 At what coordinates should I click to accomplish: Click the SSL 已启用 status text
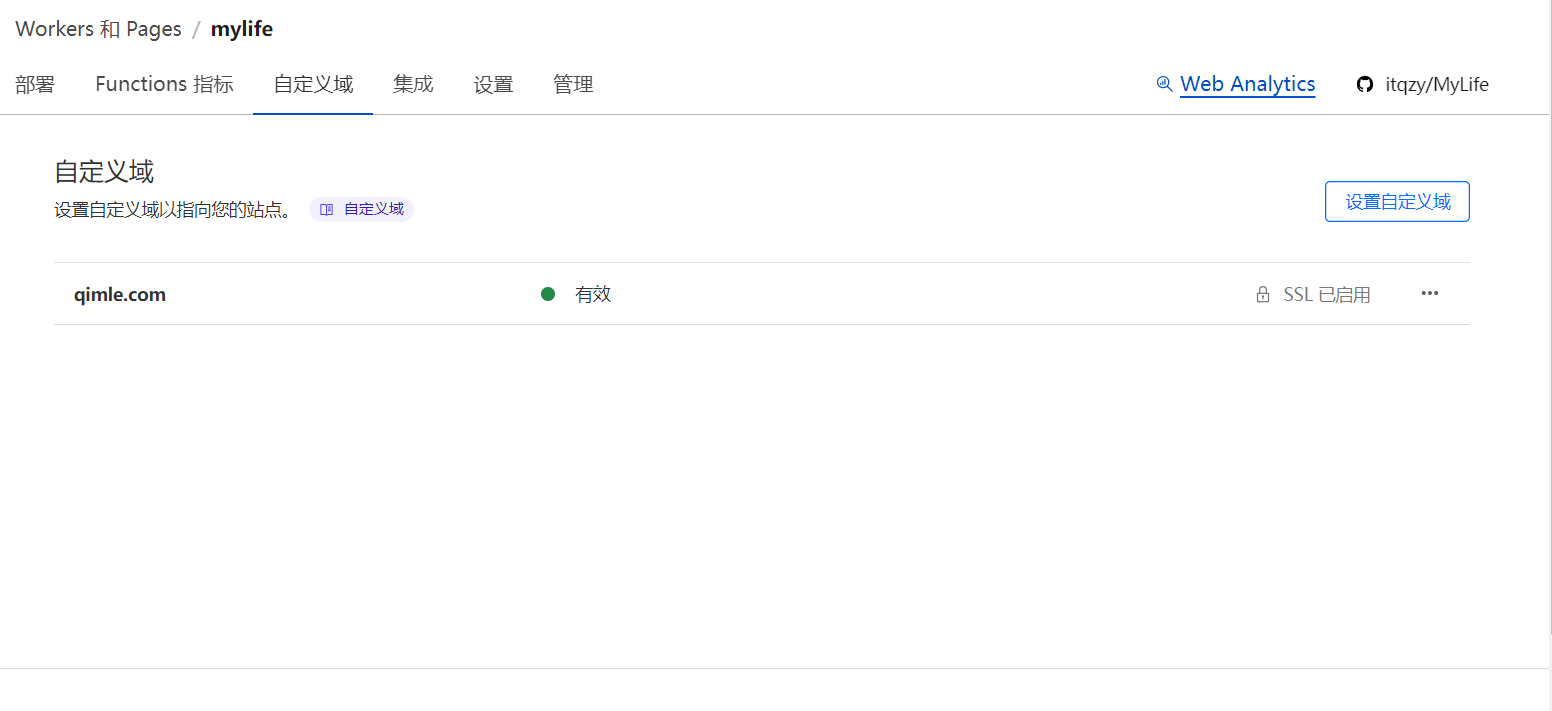[x=1327, y=295]
